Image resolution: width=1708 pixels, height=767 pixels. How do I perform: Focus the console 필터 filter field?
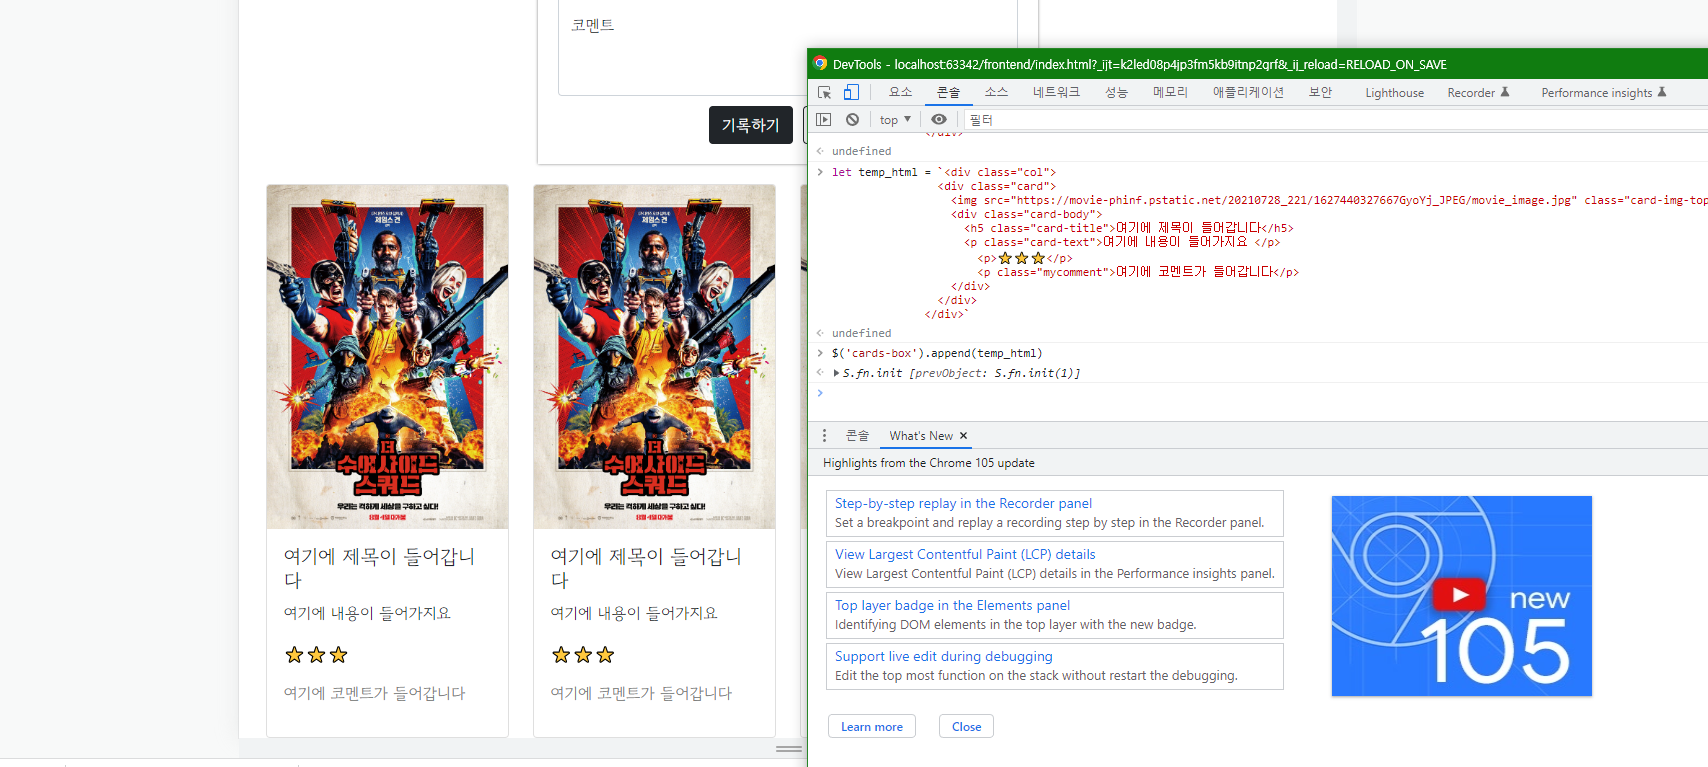1335,120
